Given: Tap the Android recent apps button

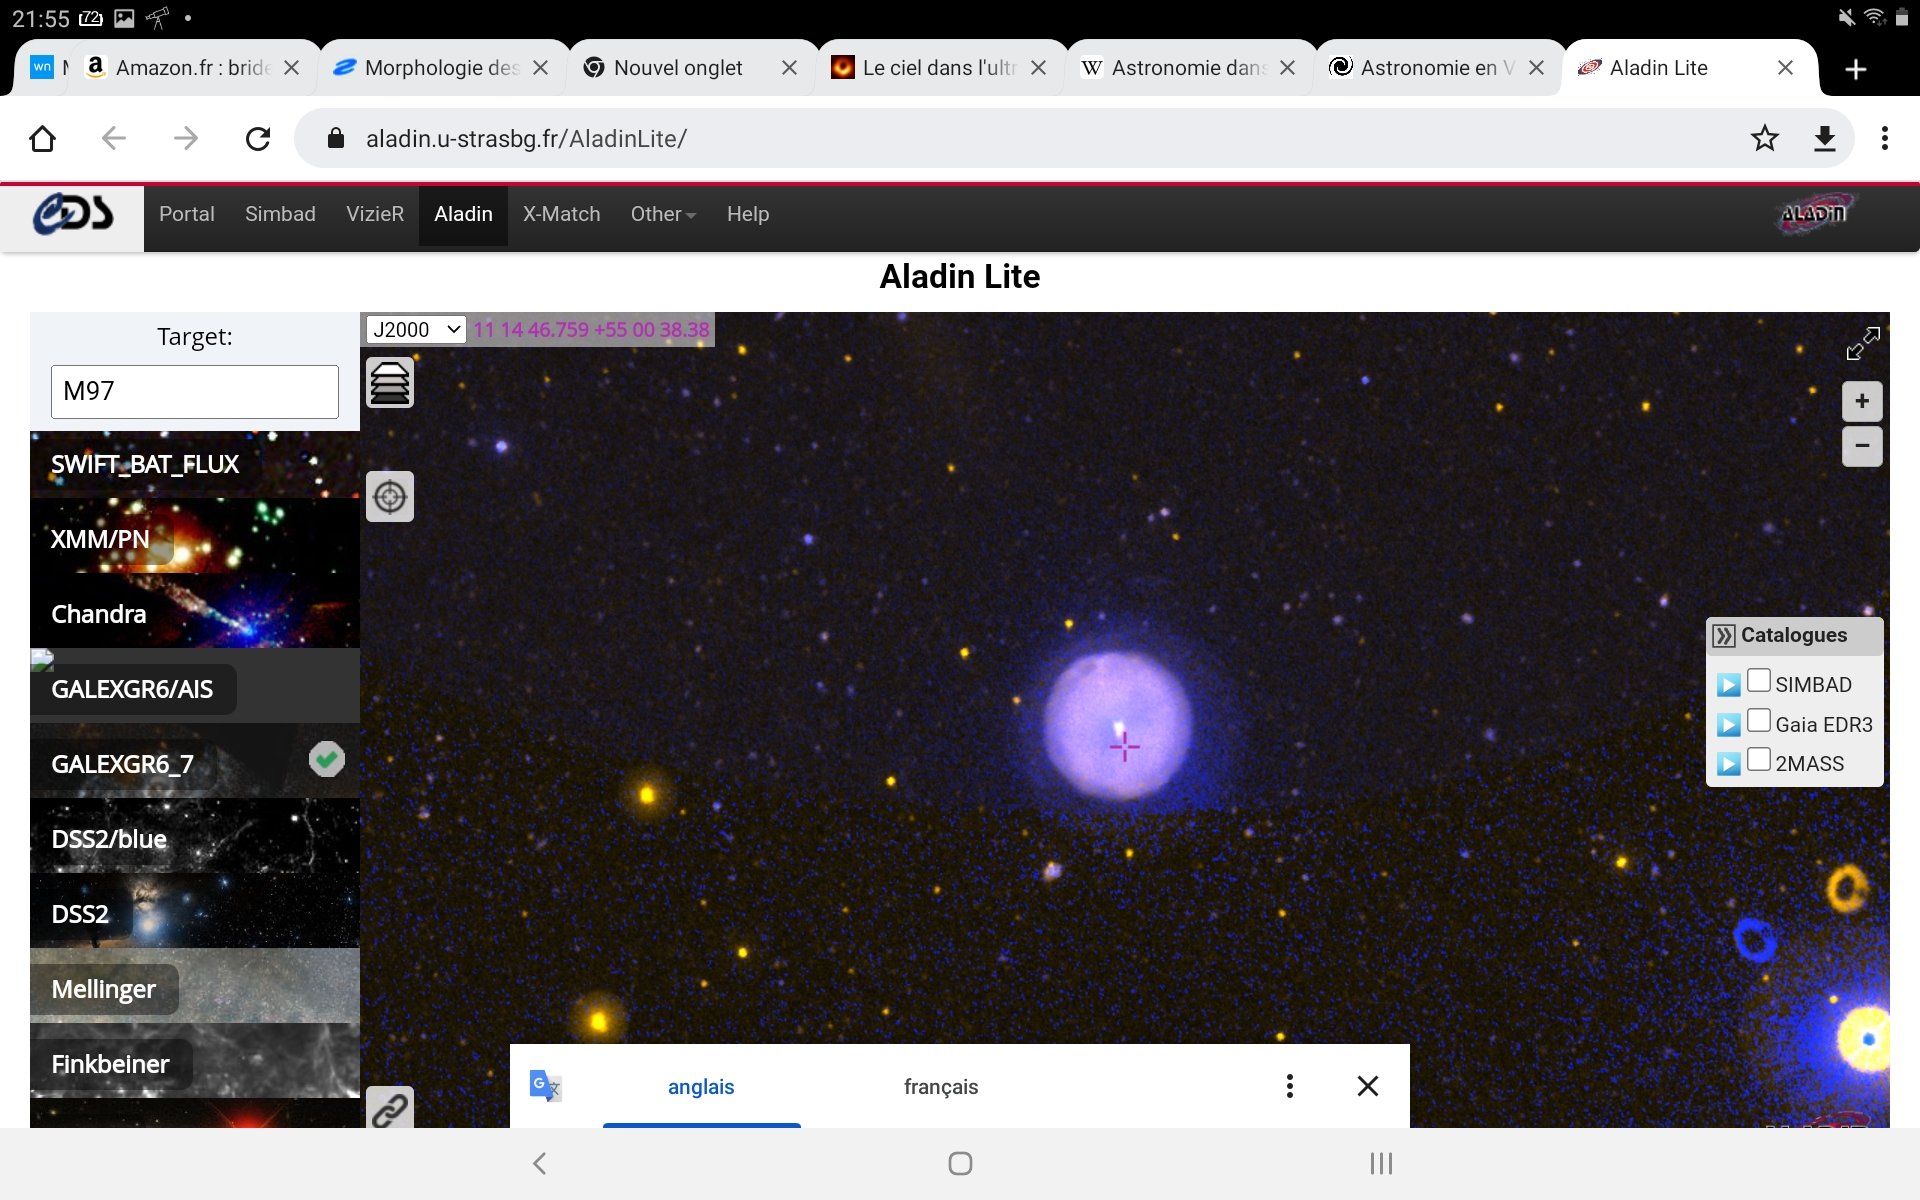Looking at the screenshot, I should point(1381,1163).
